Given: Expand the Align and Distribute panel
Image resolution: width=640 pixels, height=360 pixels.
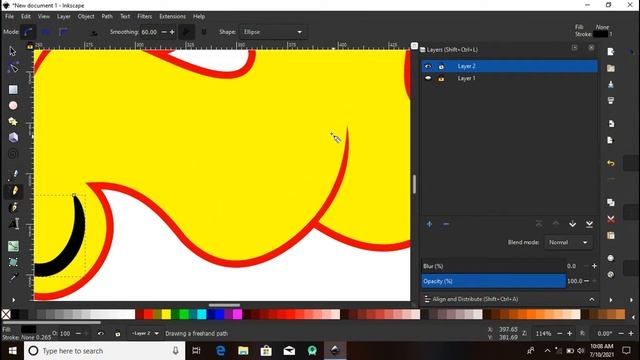Looking at the screenshot, I should (x=591, y=300).
